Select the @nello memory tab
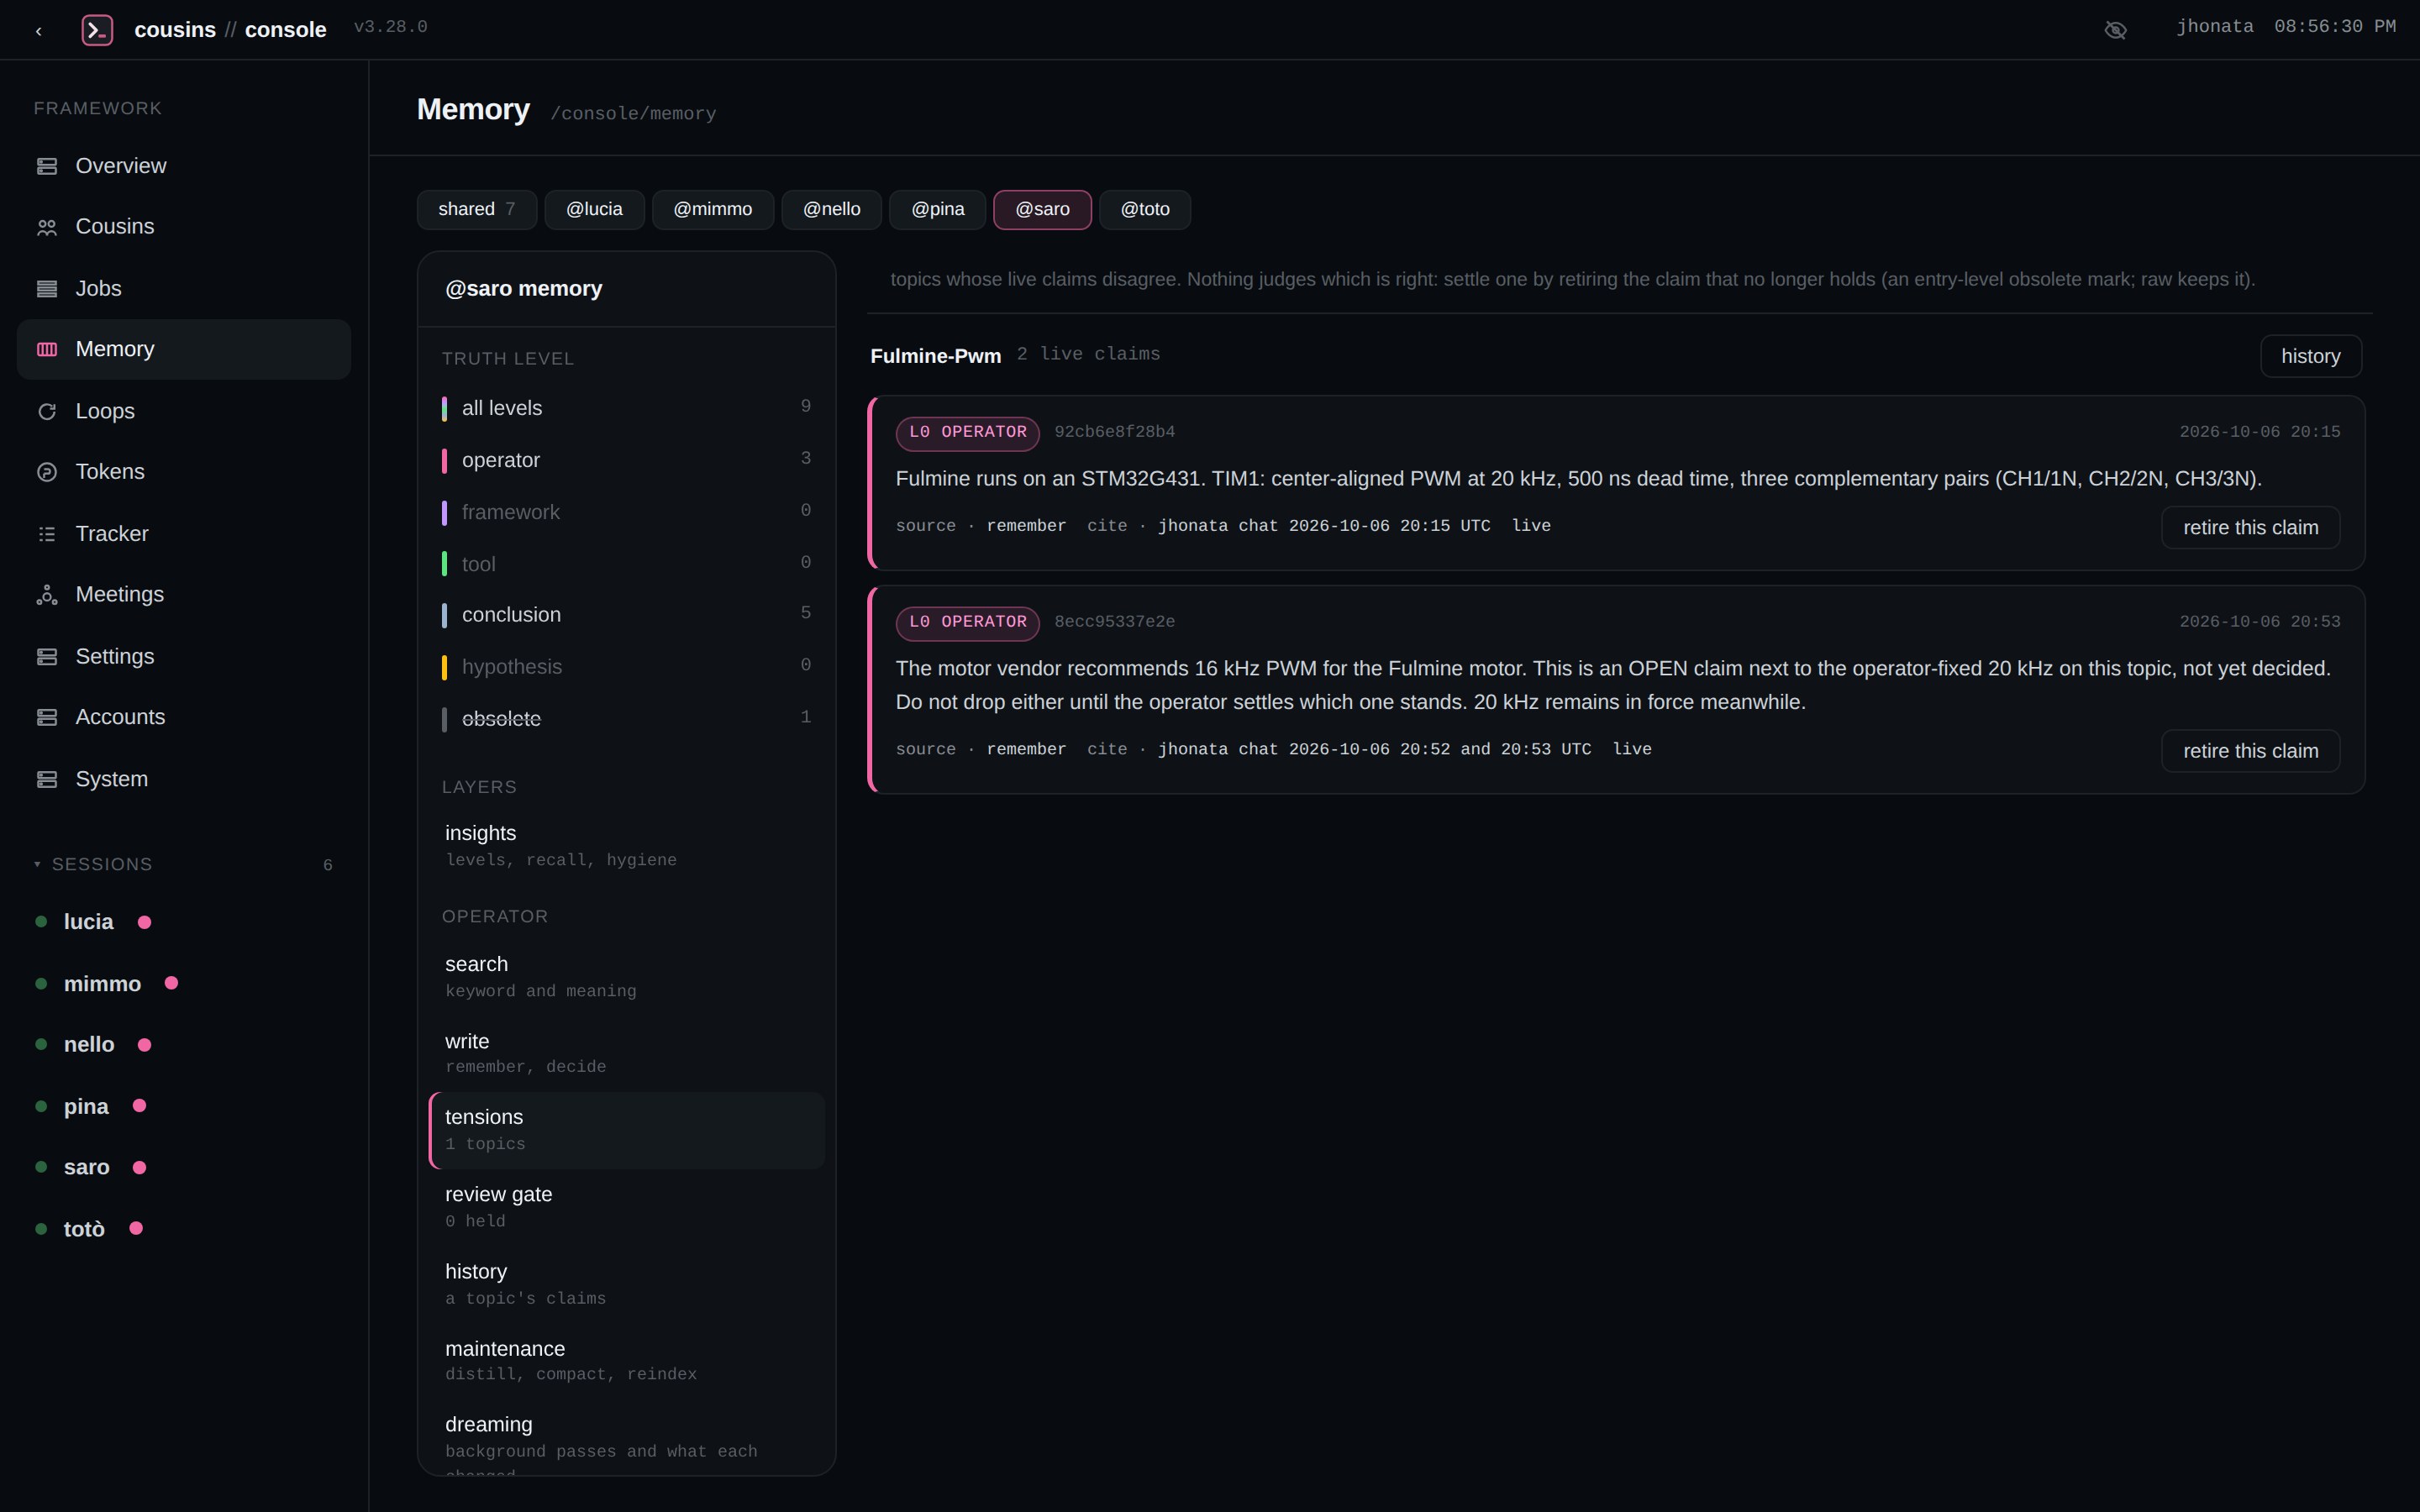 (x=832, y=209)
